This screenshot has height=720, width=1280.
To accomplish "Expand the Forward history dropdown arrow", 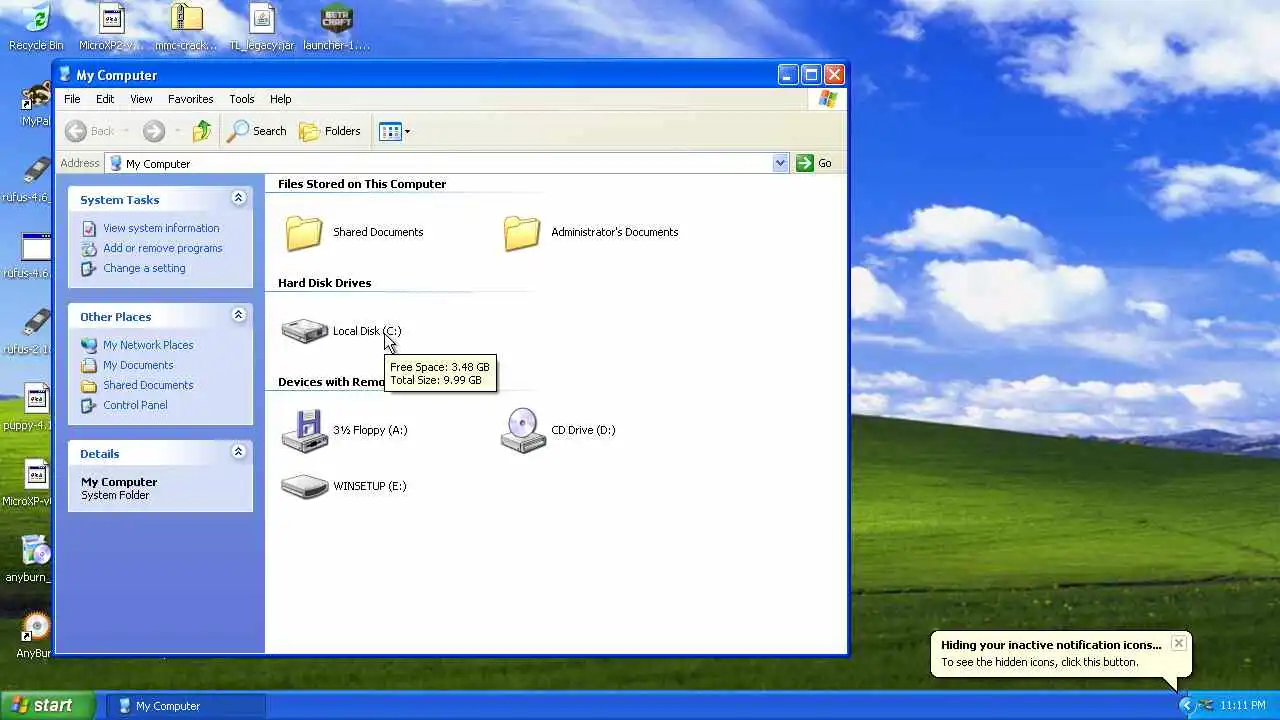I will (x=177, y=131).
